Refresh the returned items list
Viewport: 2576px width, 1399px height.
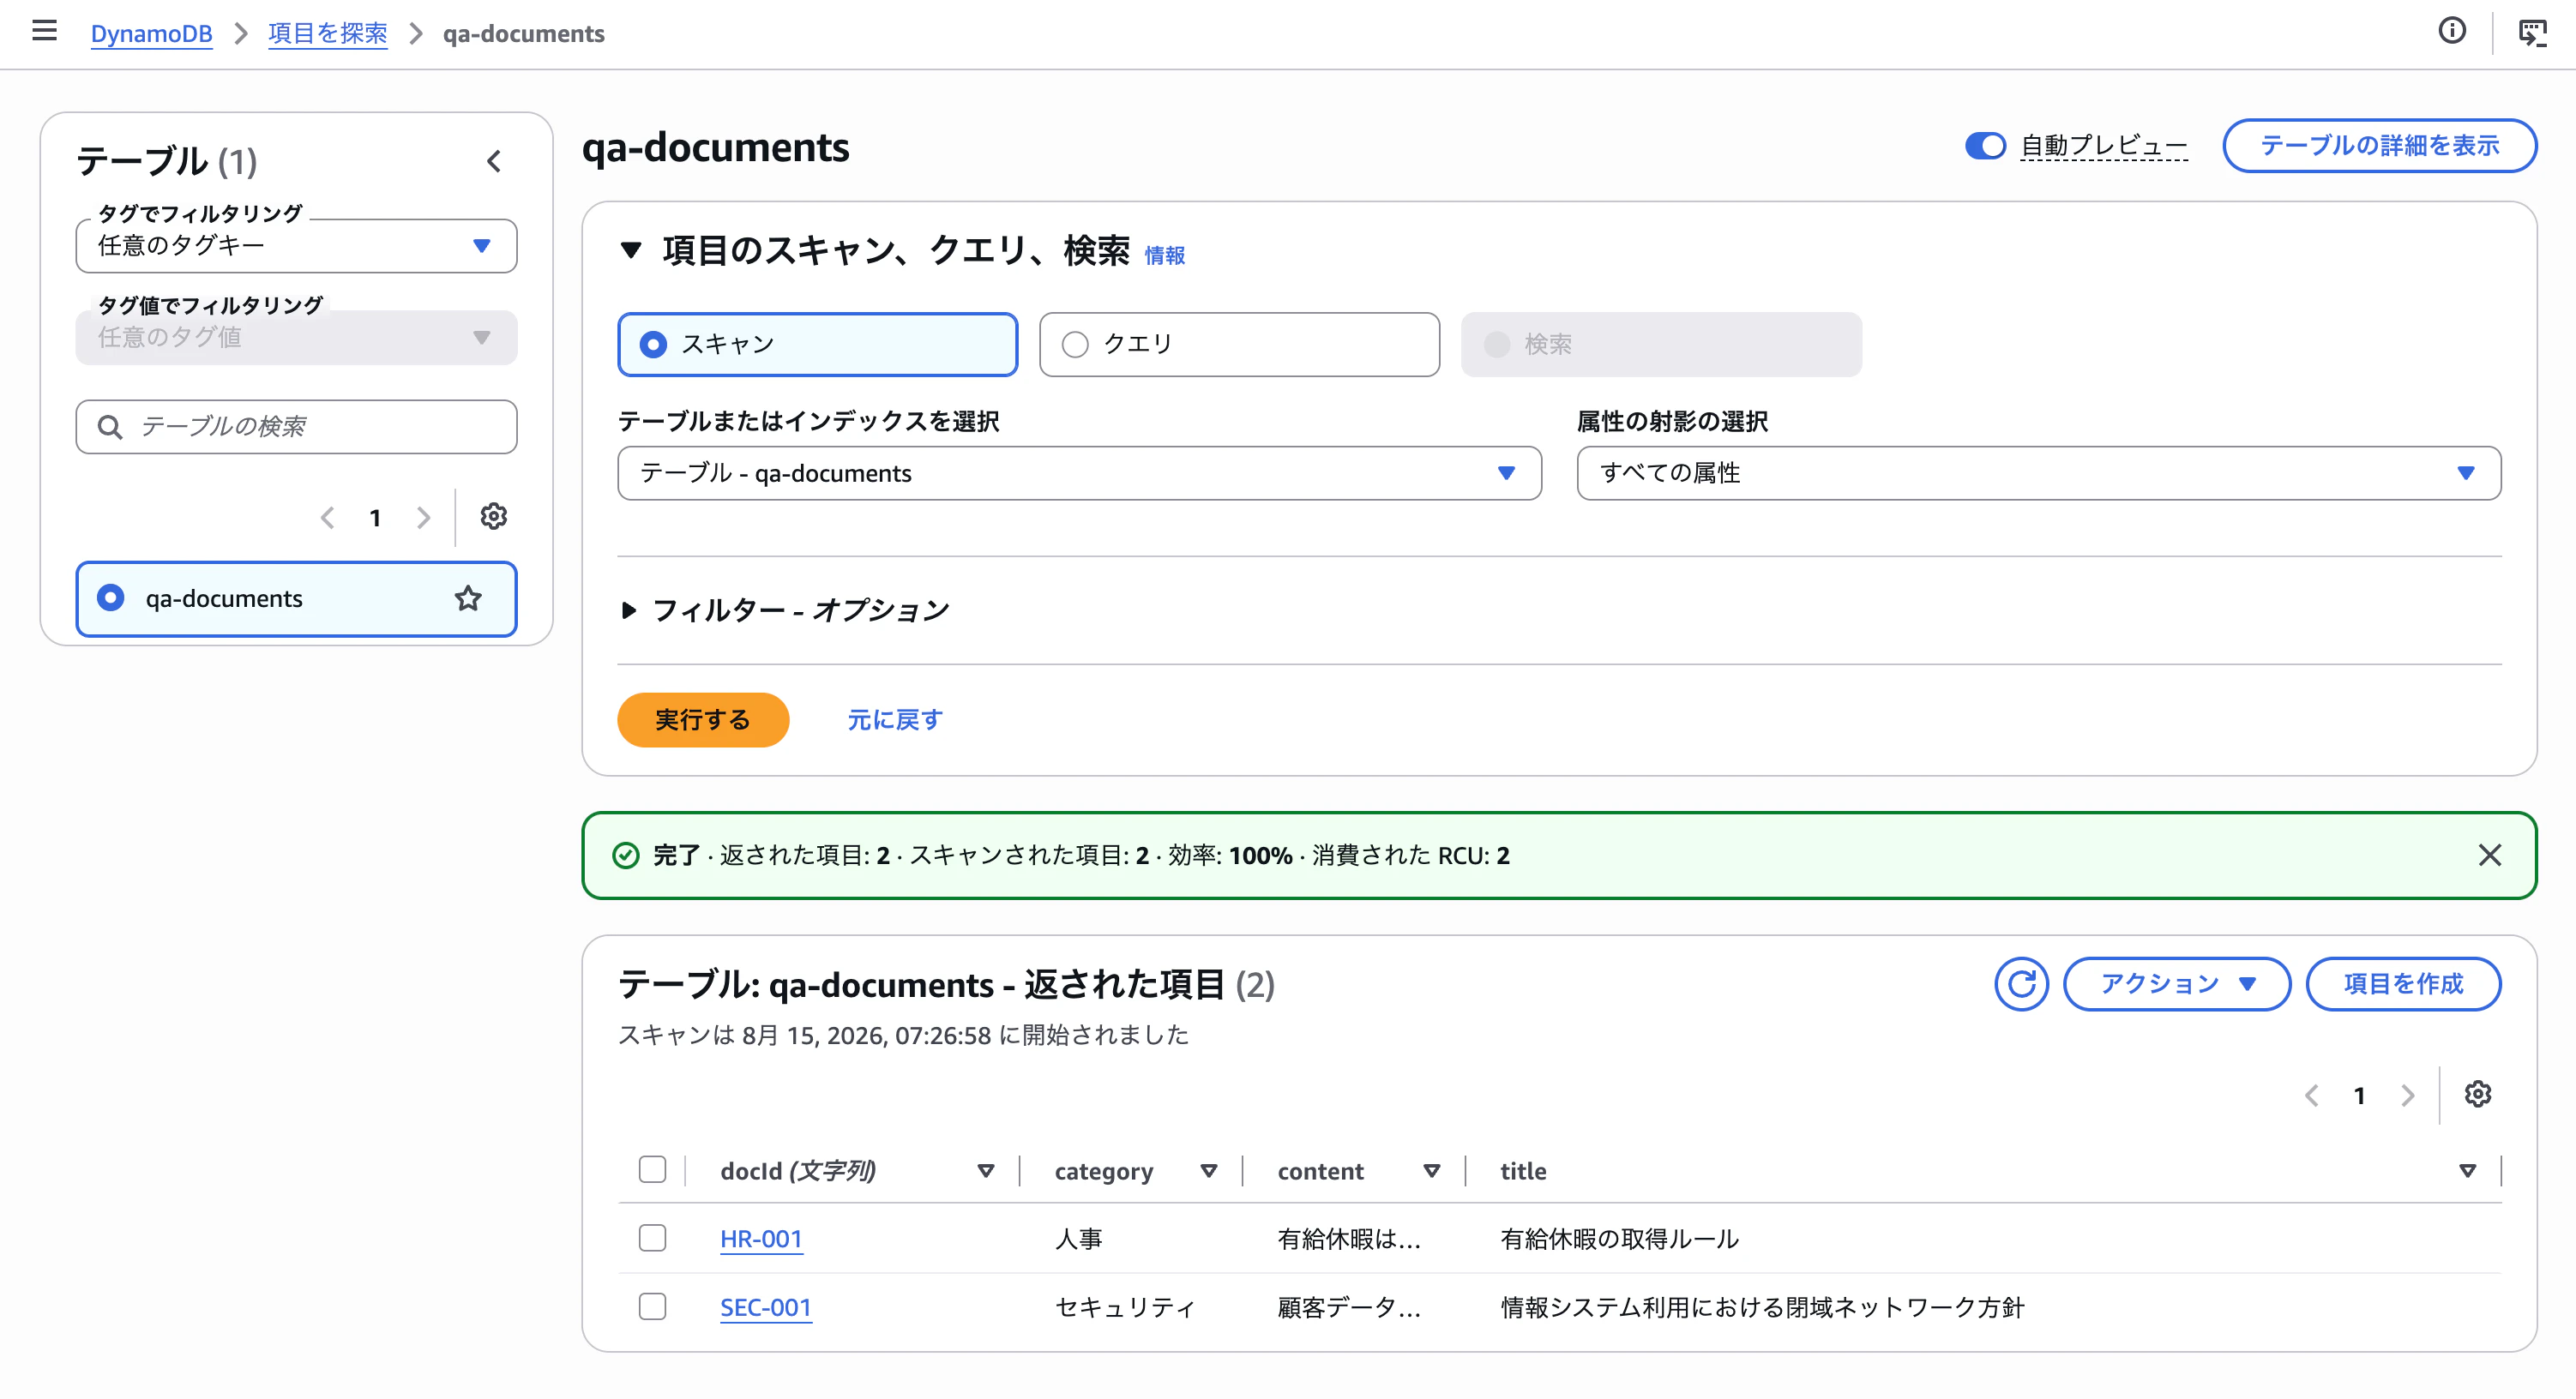[x=2021, y=984]
